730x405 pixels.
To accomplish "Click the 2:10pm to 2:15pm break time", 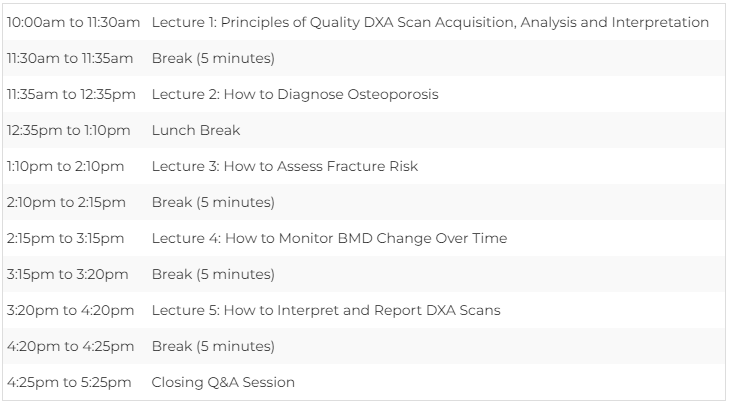I will (66, 202).
